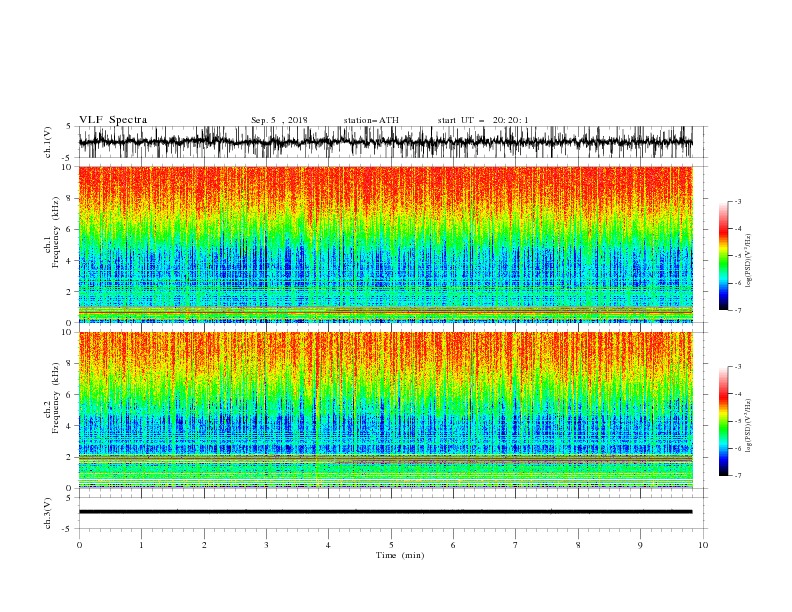Click the ch.3 flat voltage trace
792x612 pixels.
(x=385, y=512)
